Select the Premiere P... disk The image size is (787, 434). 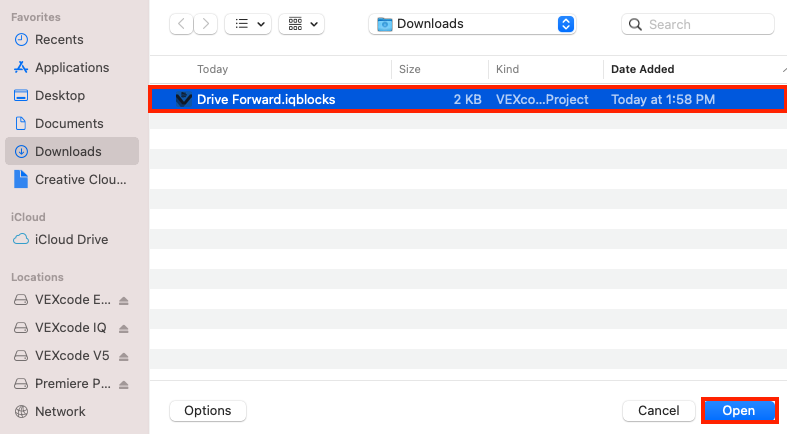coord(73,384)
